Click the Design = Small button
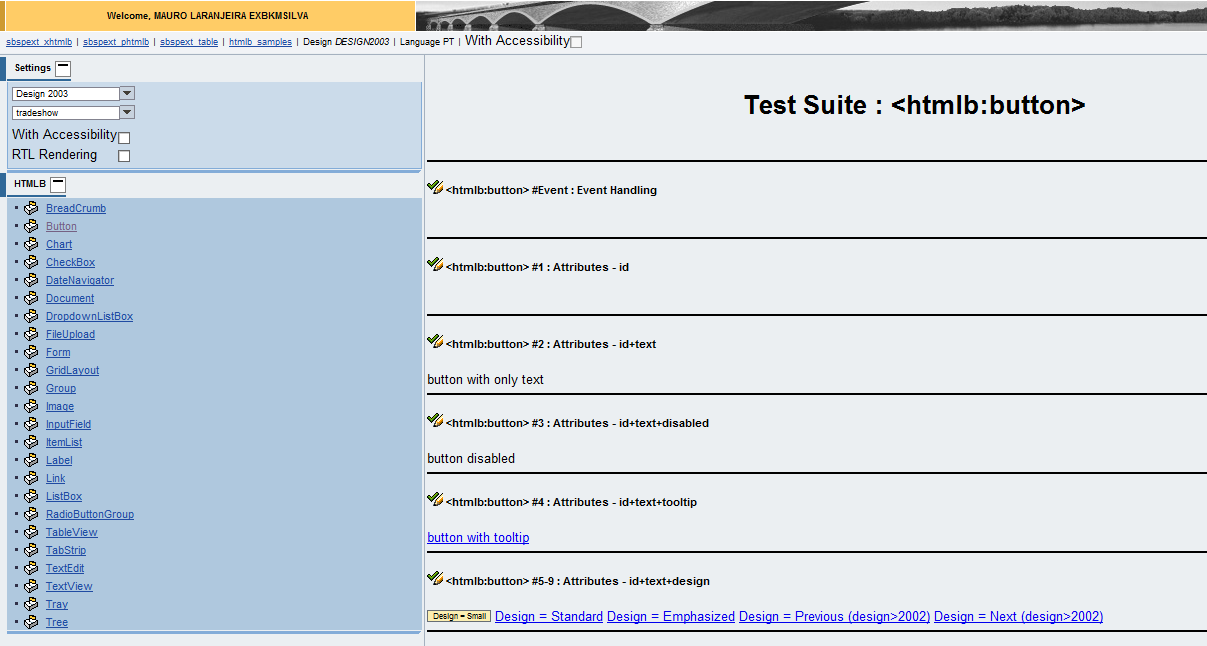1207x646 pixels. [x=459, y=616]
